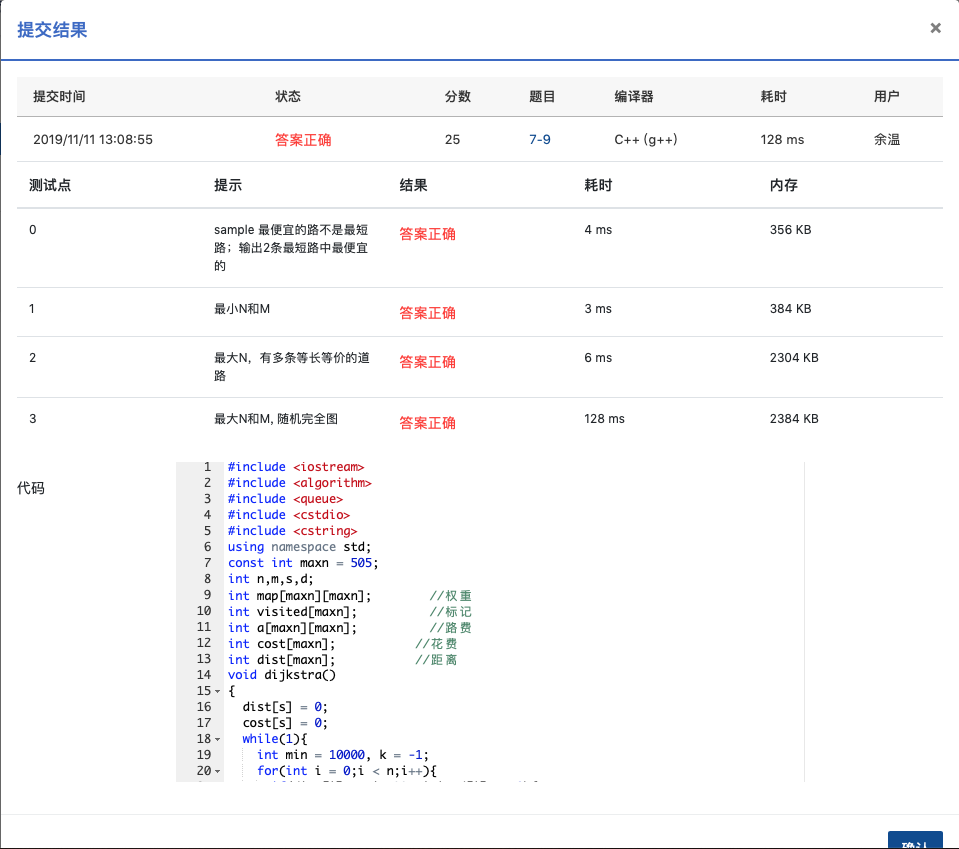Screen dimensions: 959x849
Task: Click the code line int map[maxn][maxn]
Action: pos(300,596)
